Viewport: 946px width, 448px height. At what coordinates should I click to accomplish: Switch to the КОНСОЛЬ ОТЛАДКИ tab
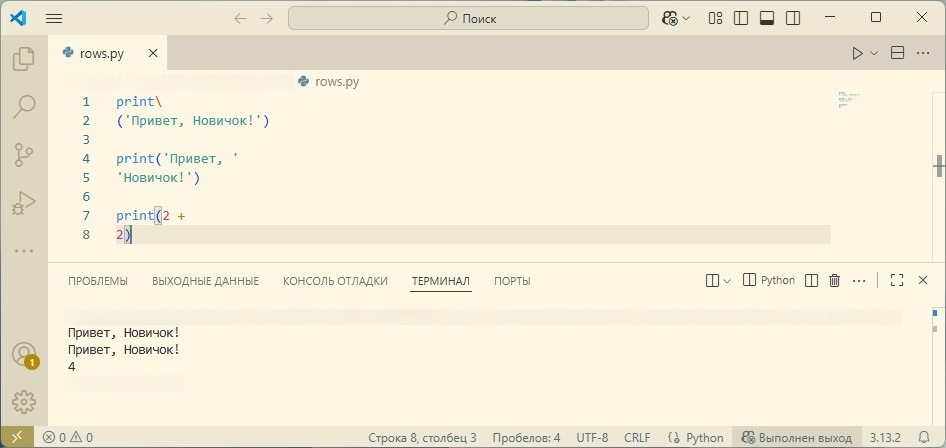click(x=335, y=281)
